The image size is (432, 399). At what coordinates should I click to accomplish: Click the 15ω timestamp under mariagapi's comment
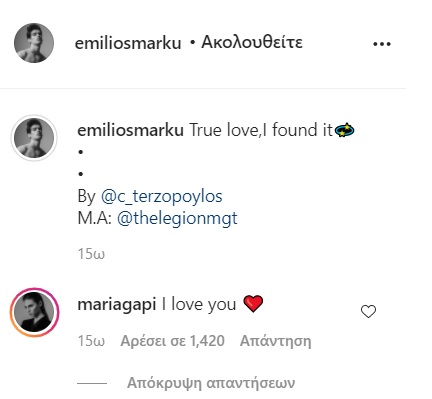coord(91,341)
